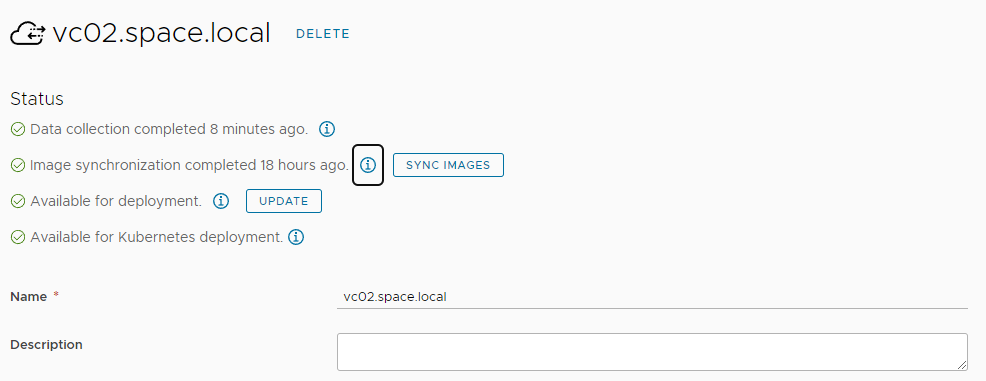Focus the Name input field
The height and width of the screenshot is (381, 986).
652,297
